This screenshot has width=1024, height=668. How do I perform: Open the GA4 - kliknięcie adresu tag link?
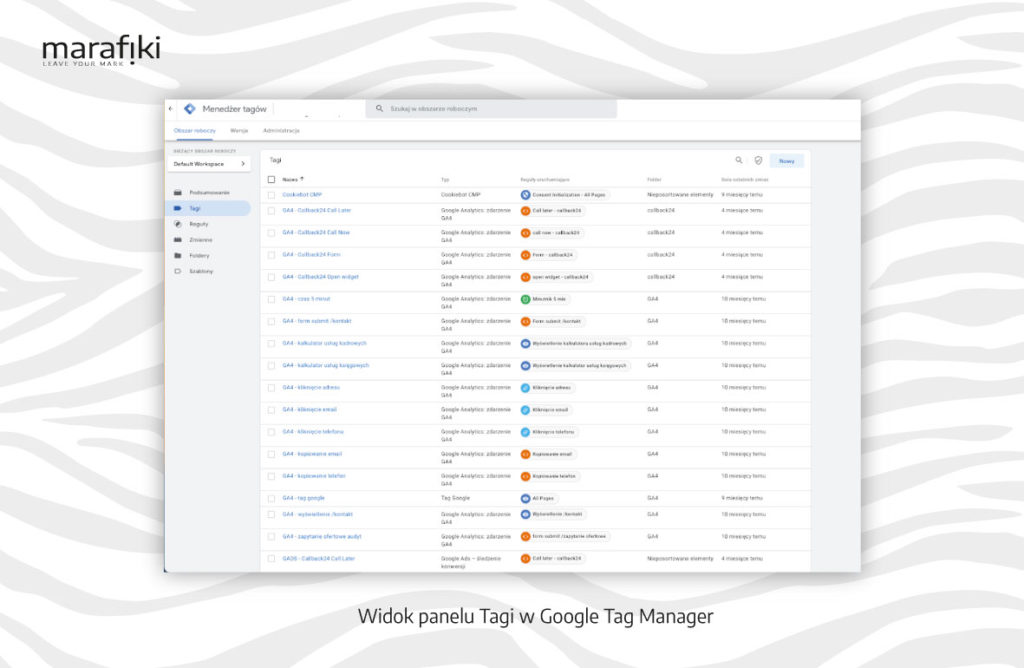(311, 387)
